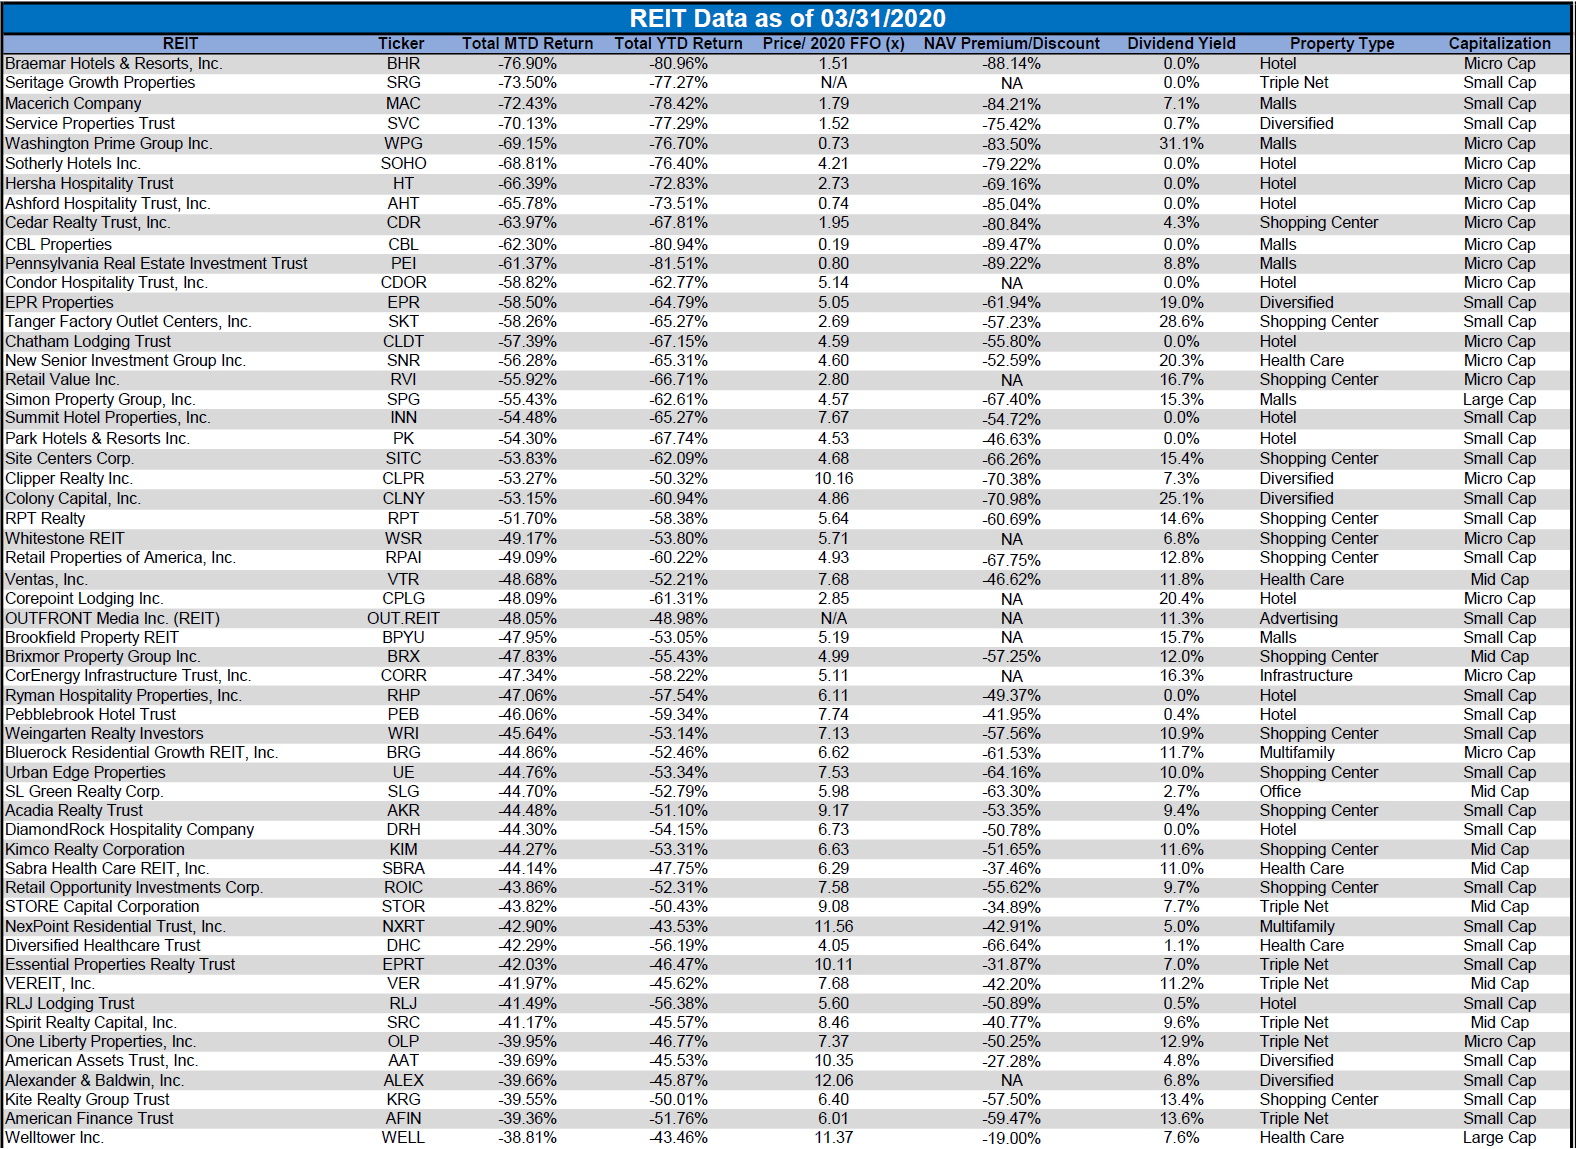Viewport: 1576px width, 1149px height.
Task: Click the 'Advertising' property type cell
Action: click(x=1298, y=619)
